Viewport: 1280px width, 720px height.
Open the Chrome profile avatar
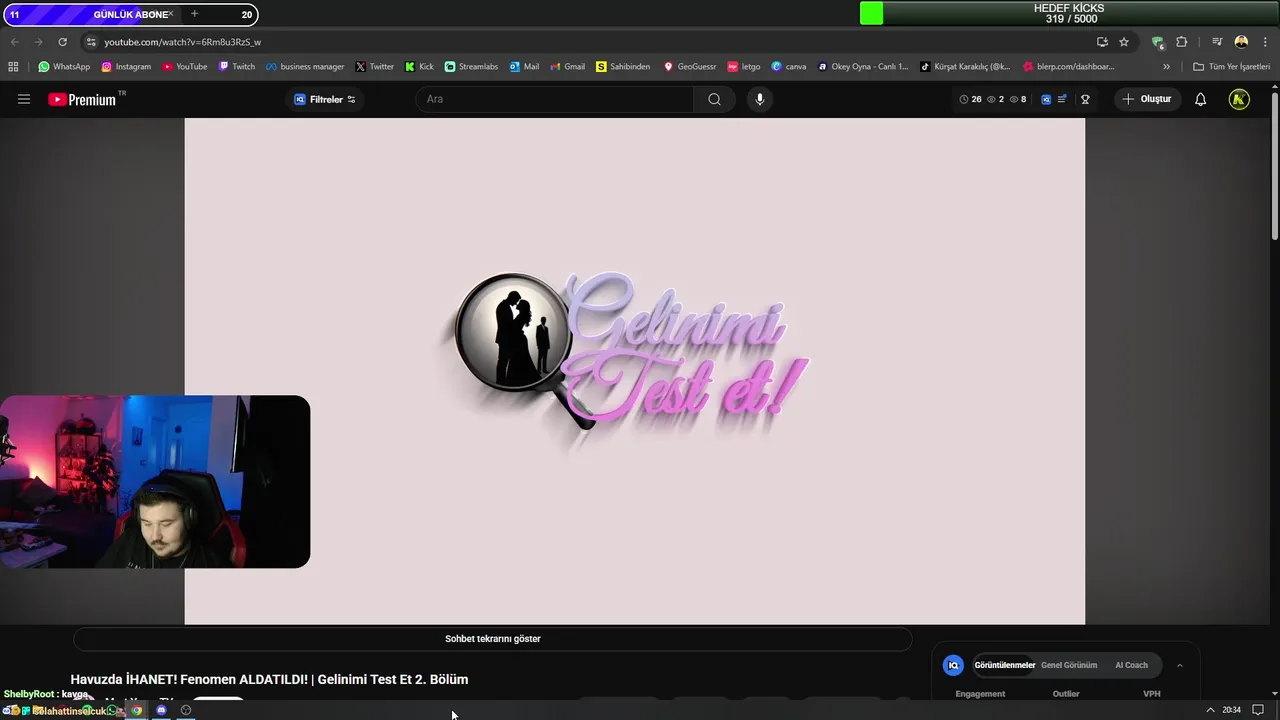click(1241, 42)
